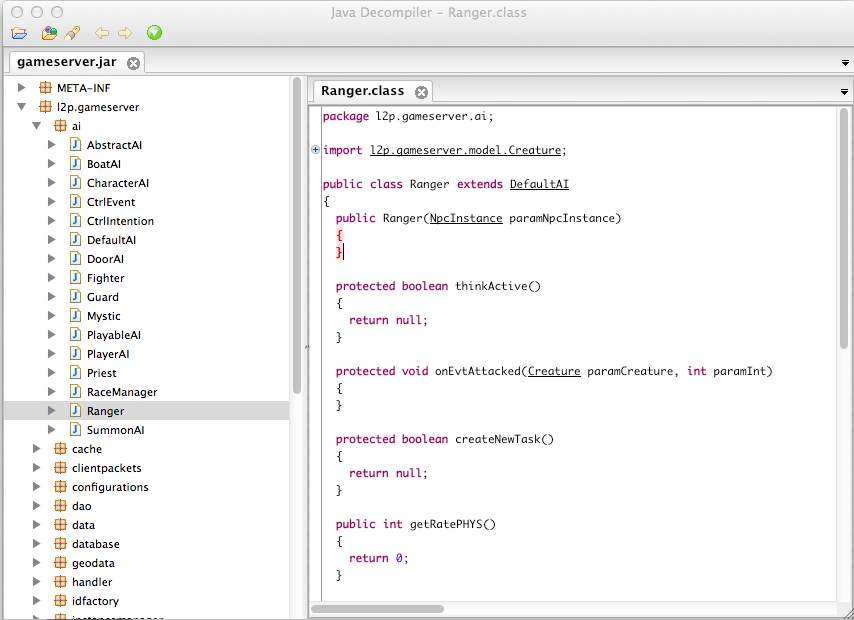Click the PlayerAI class file icon
This screenshot has width=854, height=620.
(76, 354)
